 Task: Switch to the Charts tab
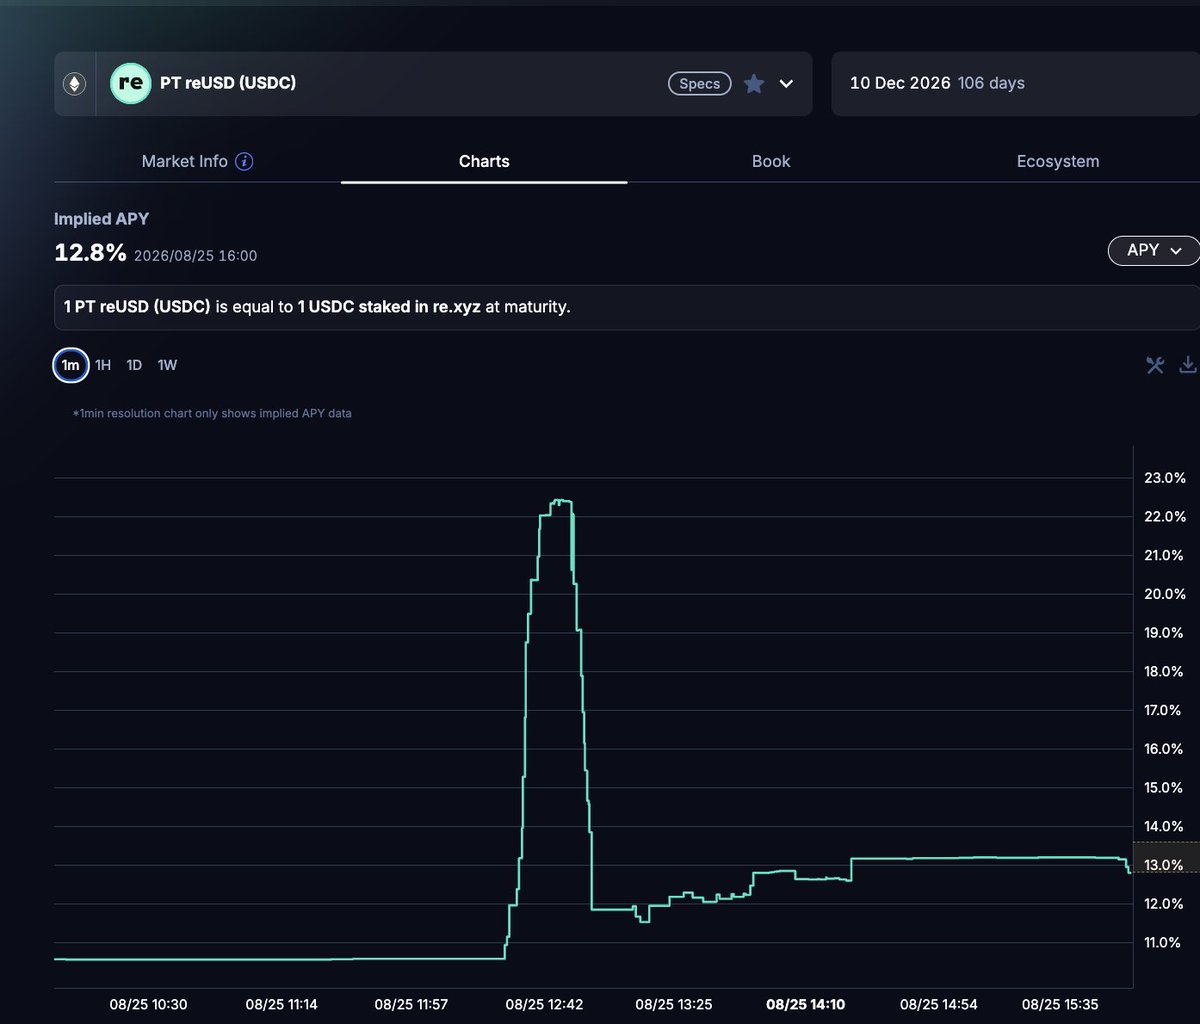tap(484, 161)
